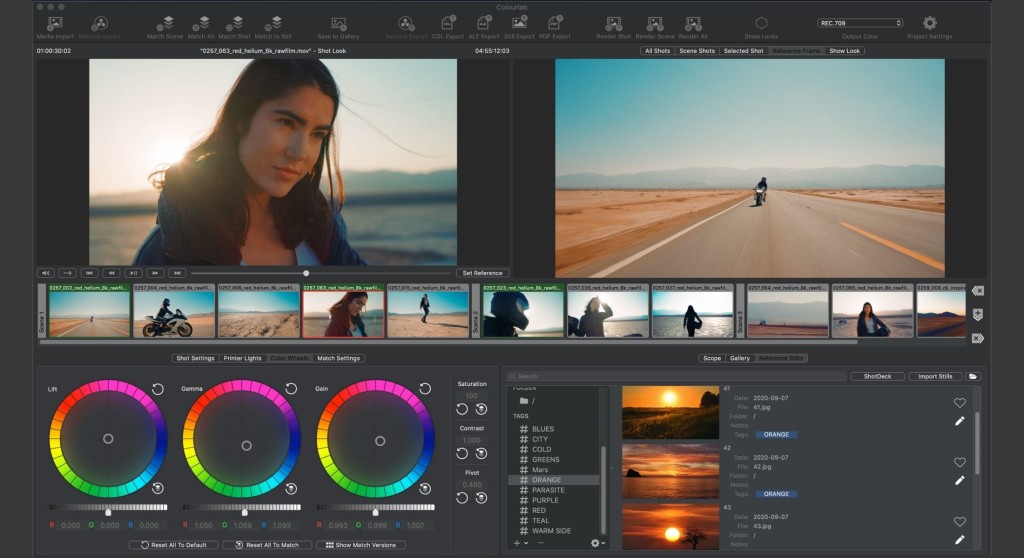The image size is (1024, 558).
Task: Switch to the Printer Lights tab
Action: point(243,358)
